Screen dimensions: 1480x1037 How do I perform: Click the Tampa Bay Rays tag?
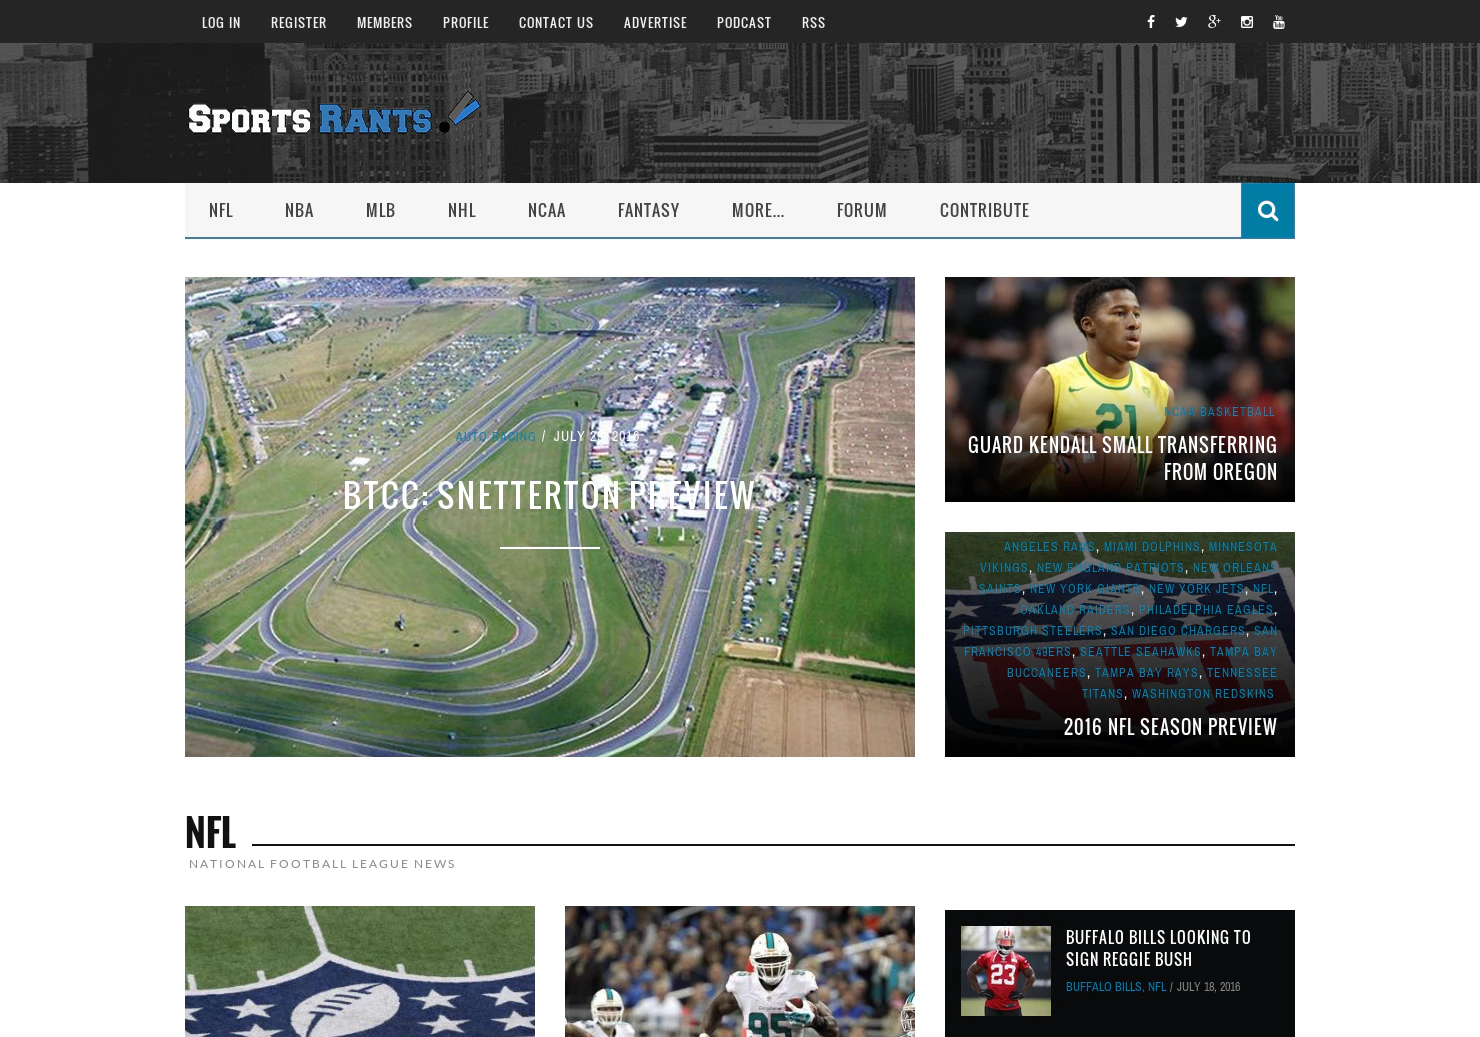point(1146,673)
